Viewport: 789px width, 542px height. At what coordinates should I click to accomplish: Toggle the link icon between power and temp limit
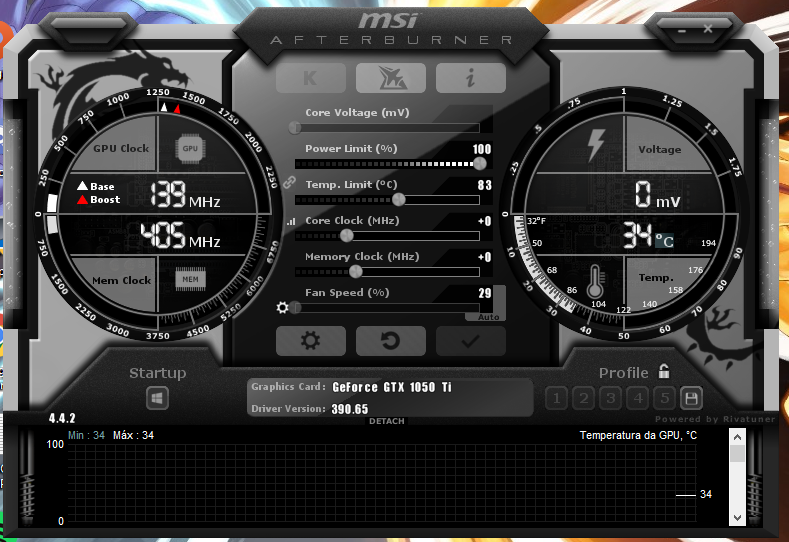(289, 182)
